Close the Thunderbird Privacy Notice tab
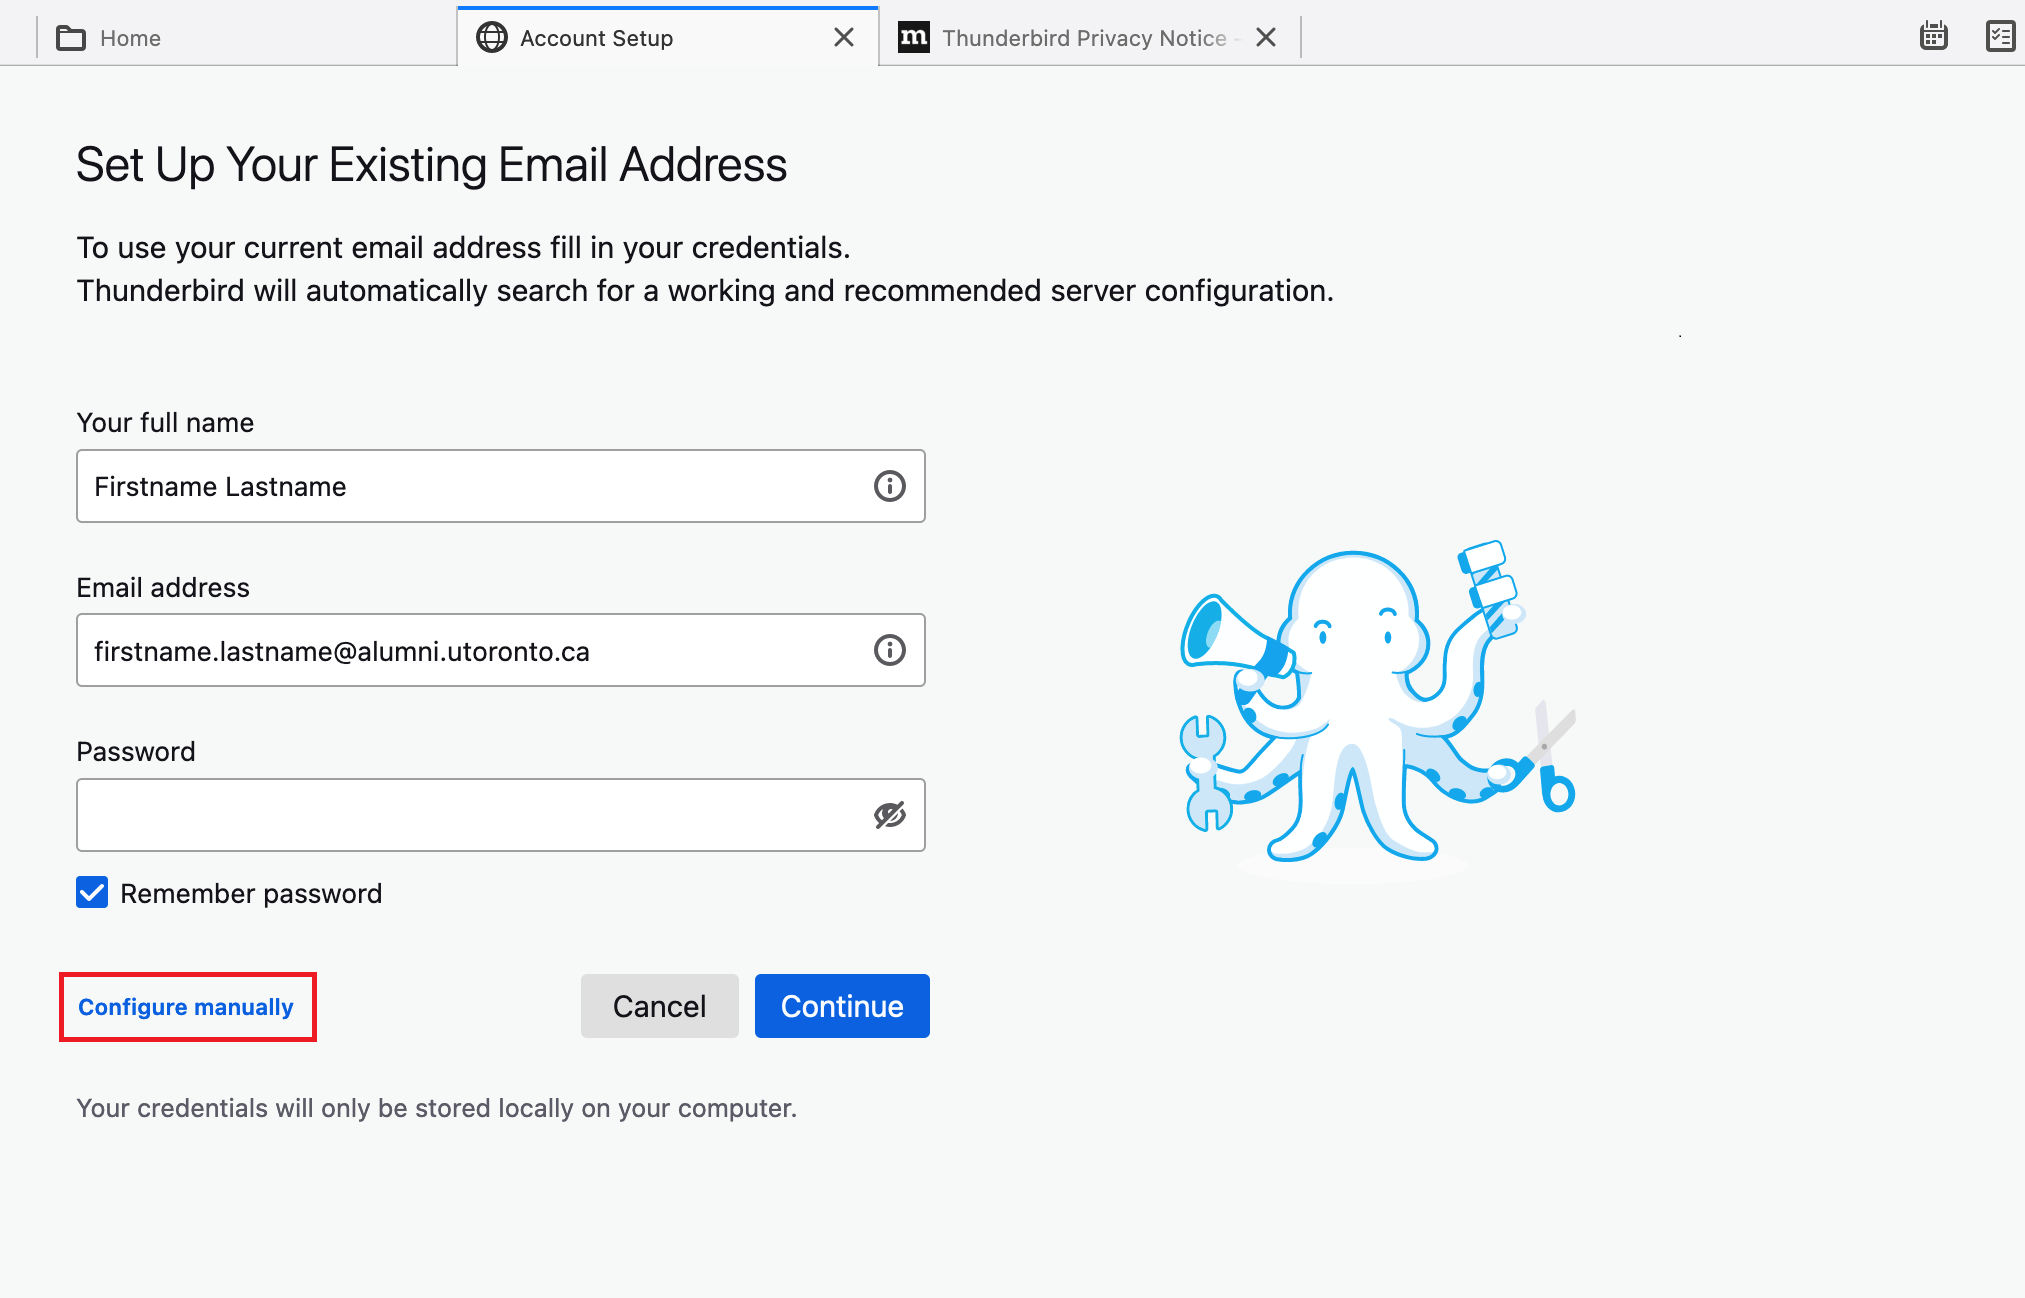2025x1298 pixels. pos(1265,37)
